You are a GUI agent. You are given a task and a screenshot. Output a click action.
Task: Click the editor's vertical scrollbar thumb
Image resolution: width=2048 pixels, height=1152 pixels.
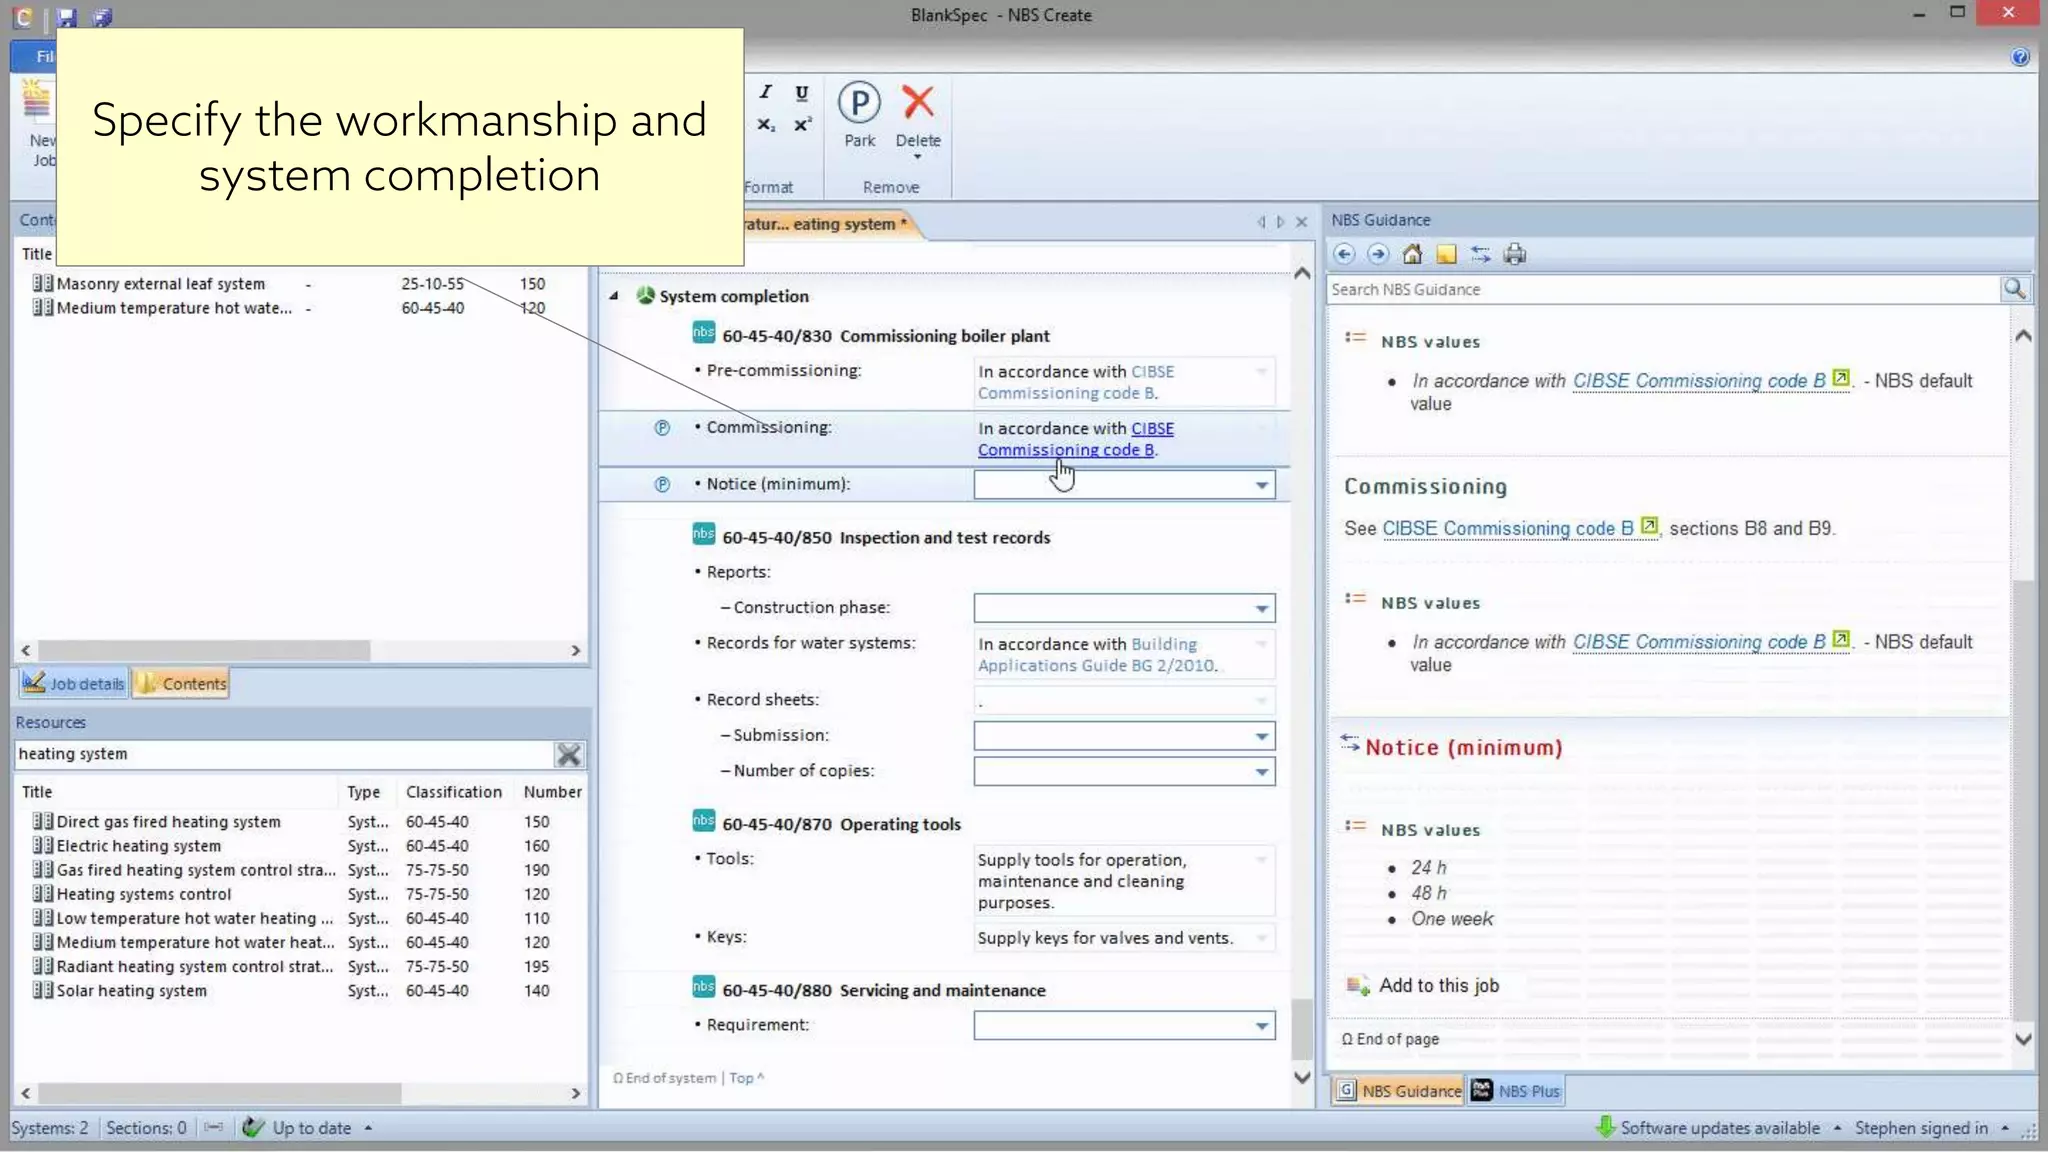(1301, 1028)
